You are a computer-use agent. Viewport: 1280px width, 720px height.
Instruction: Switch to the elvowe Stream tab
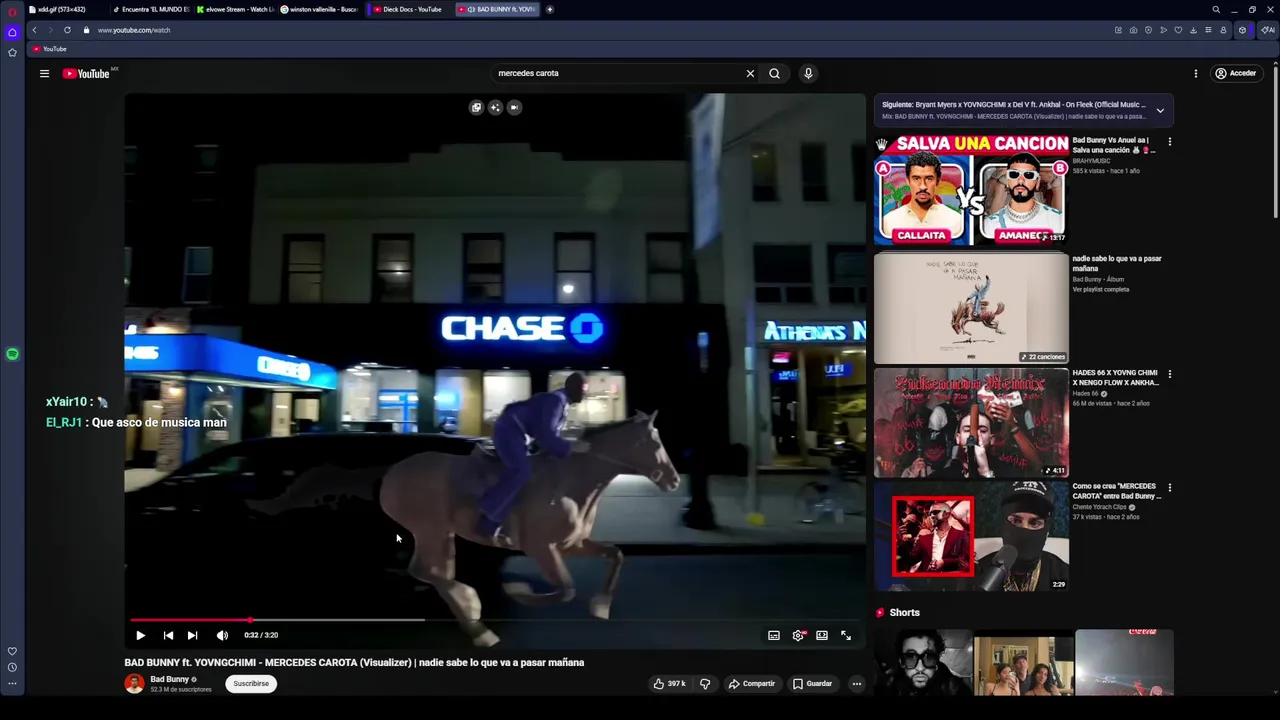[235, 9]
